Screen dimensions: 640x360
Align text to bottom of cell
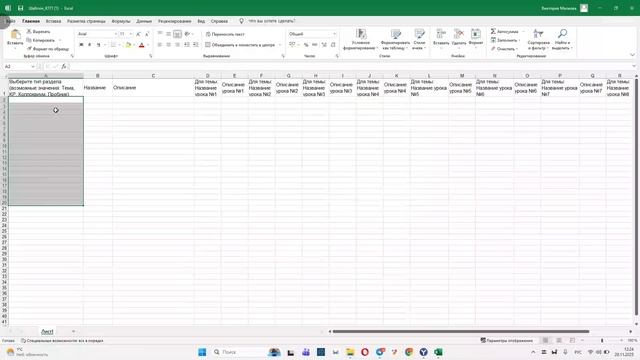click(x=177, y=34)
